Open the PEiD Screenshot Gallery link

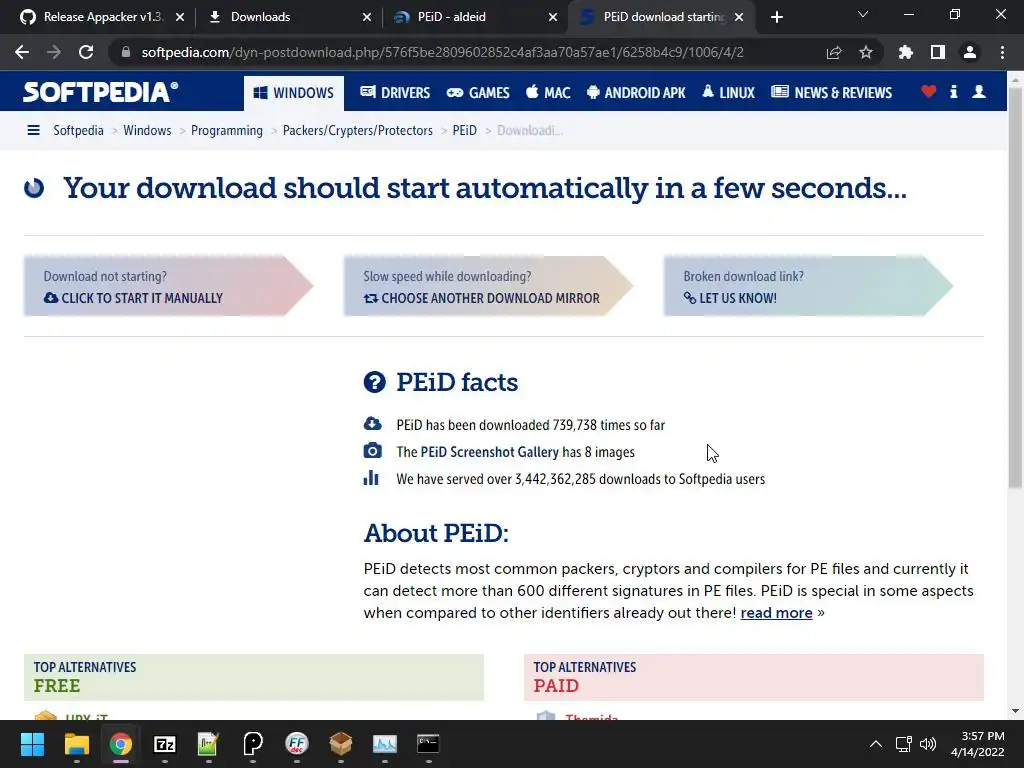tap(490, 452)
